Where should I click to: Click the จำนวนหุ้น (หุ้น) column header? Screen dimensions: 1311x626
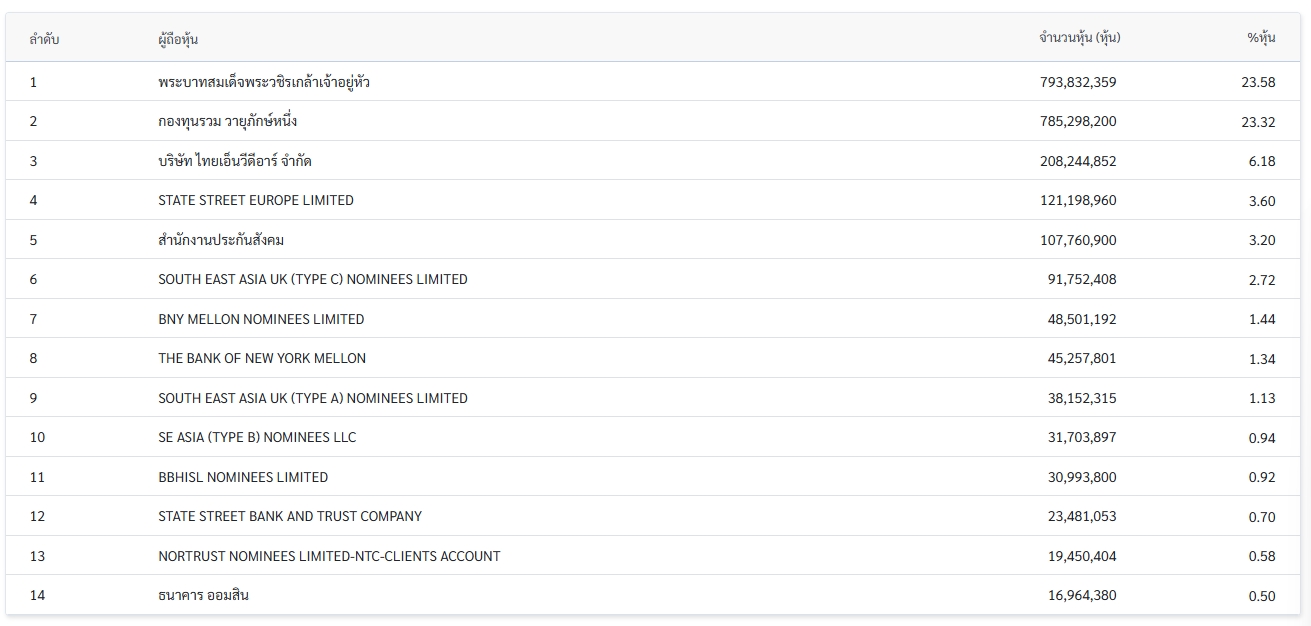tap(1079, 38)
